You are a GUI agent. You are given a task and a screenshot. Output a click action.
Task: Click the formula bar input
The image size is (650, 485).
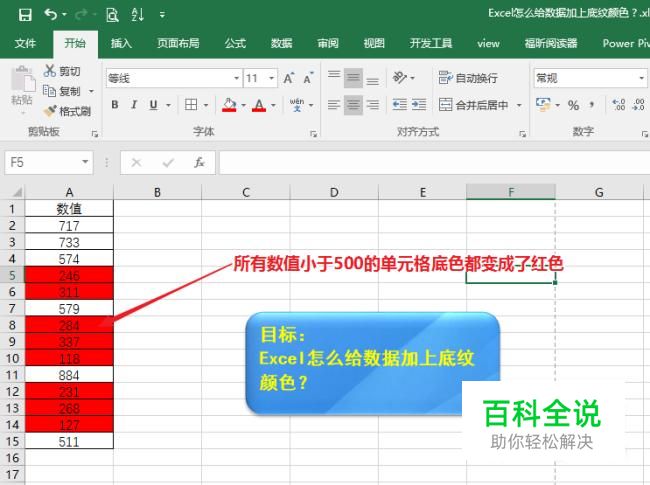(434, 162)
